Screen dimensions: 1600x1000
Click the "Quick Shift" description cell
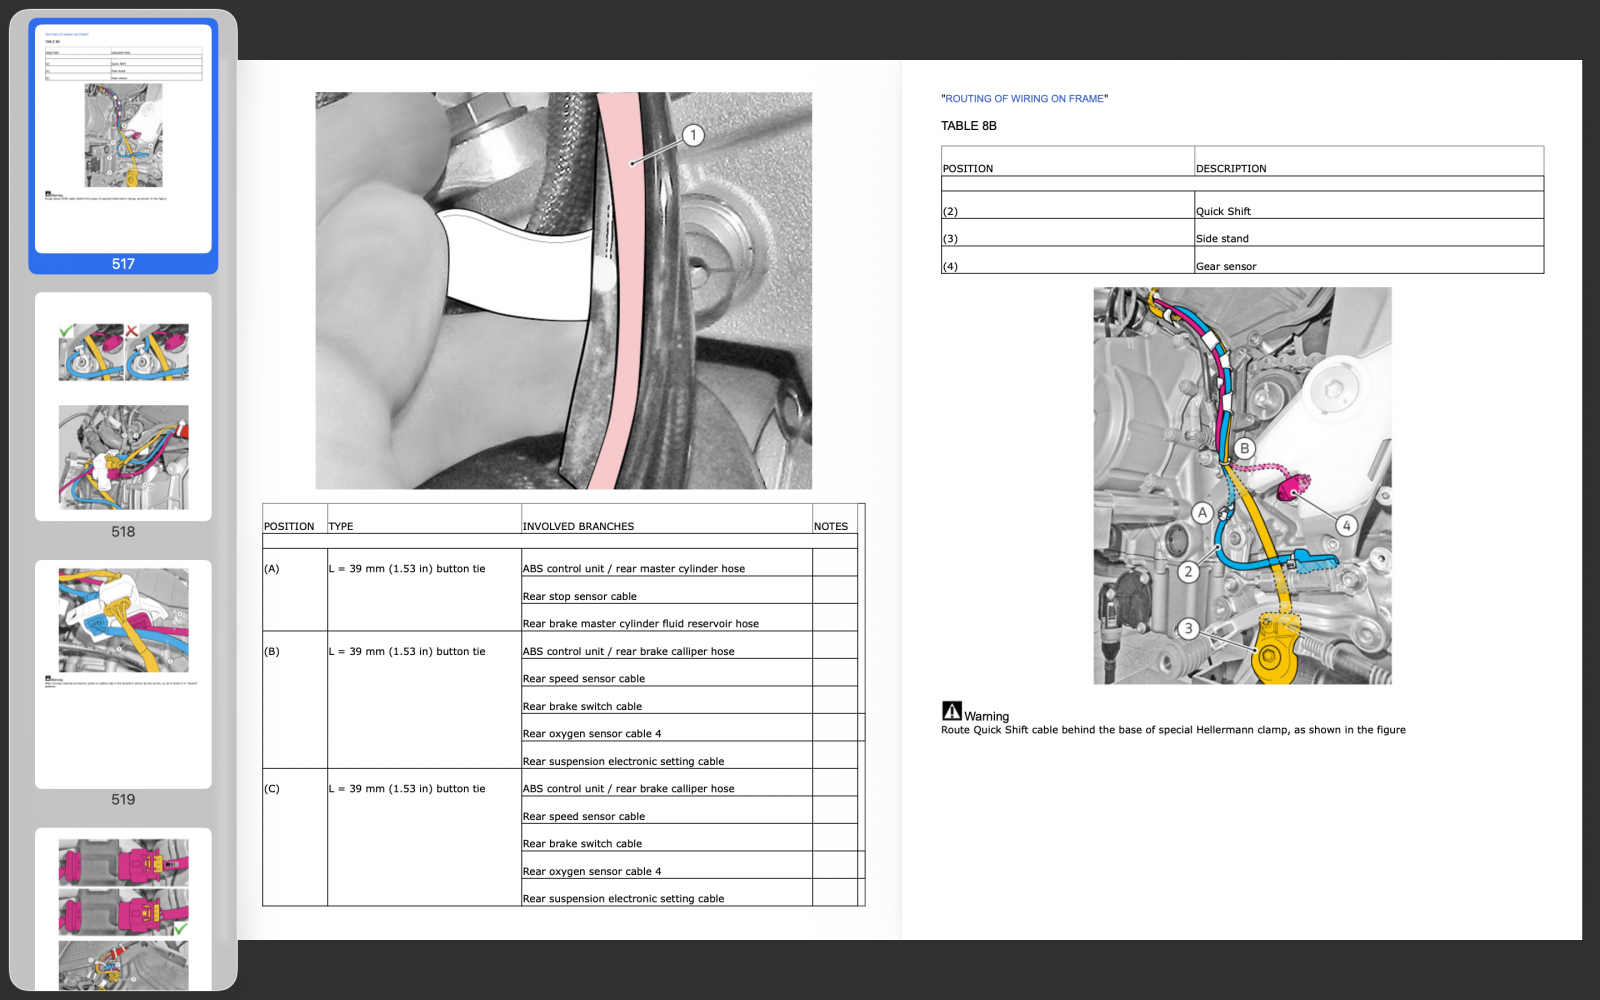[x=1224, y=211]
